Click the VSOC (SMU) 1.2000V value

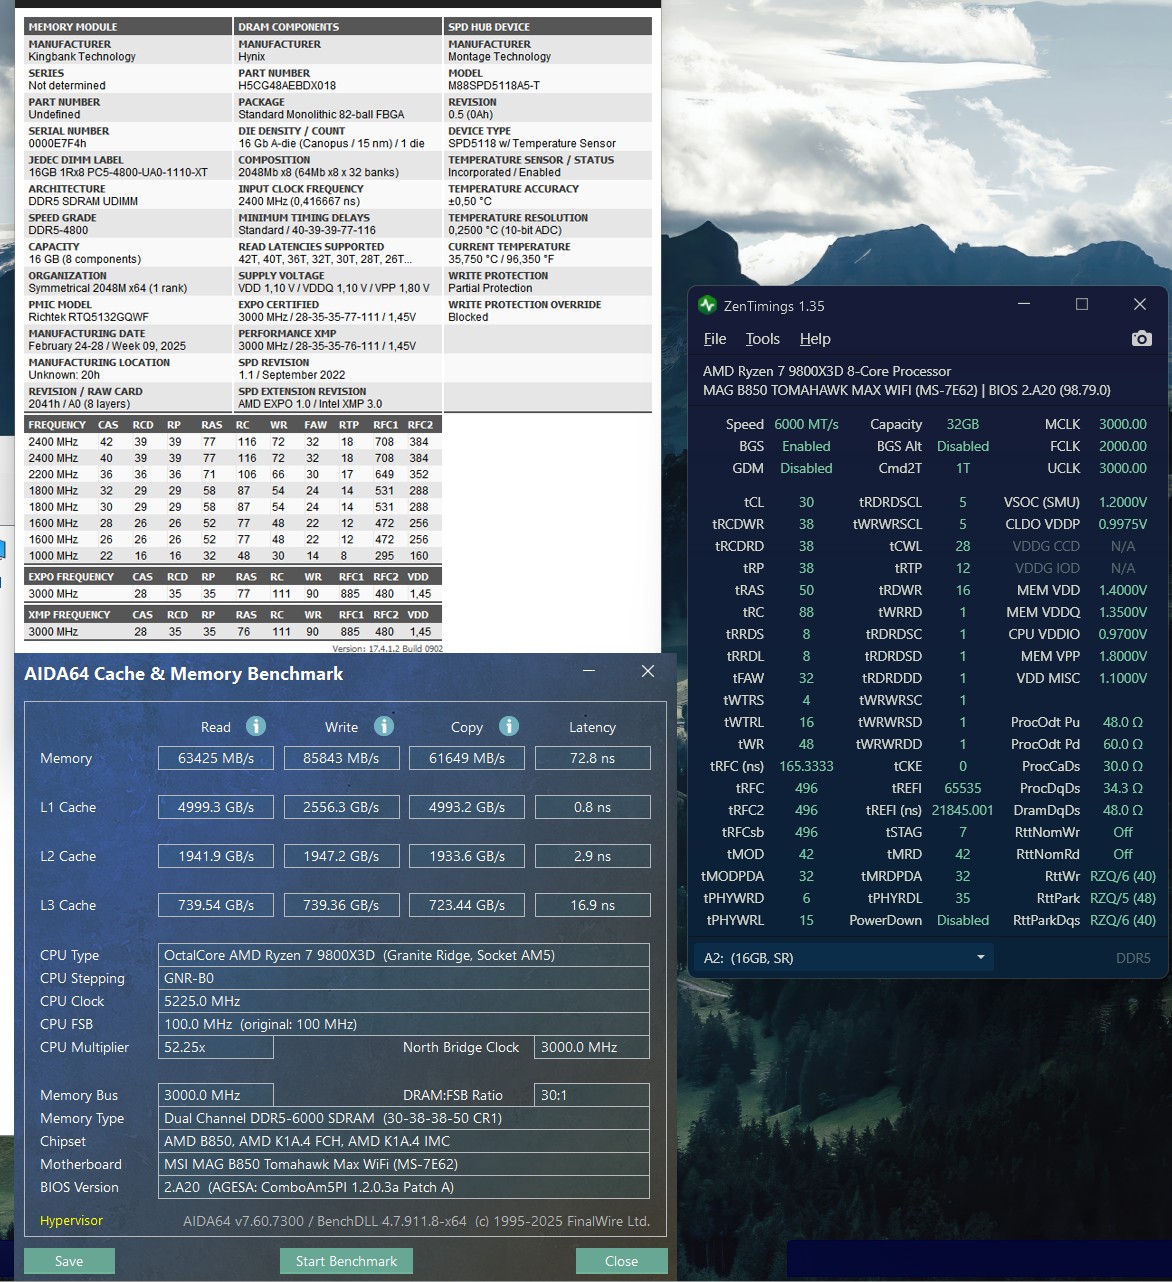(x=1122, y=502)
